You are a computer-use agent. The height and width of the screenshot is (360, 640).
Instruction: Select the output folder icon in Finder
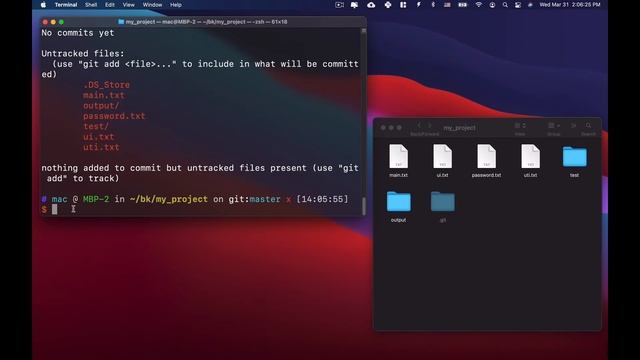pos(399,201)
